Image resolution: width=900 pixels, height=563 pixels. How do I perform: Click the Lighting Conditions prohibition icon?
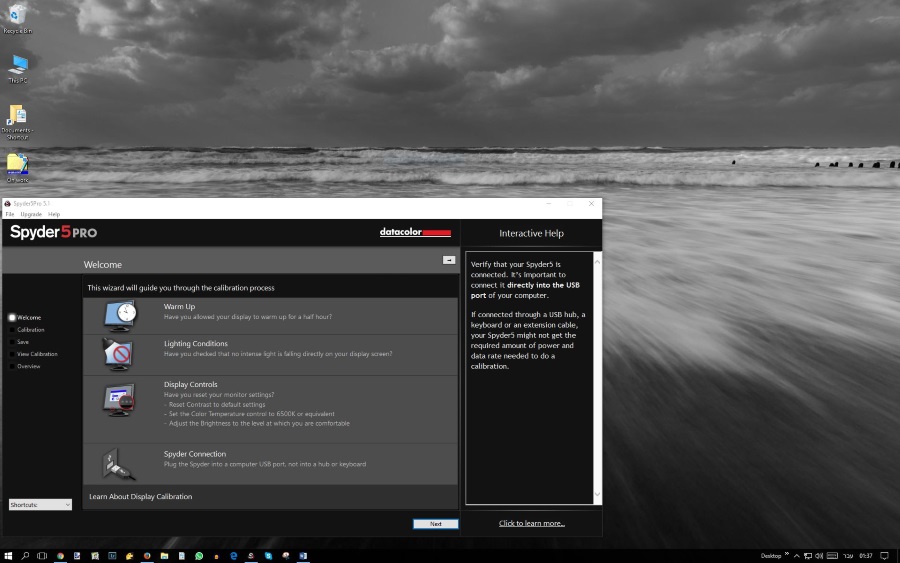[118, 354]
